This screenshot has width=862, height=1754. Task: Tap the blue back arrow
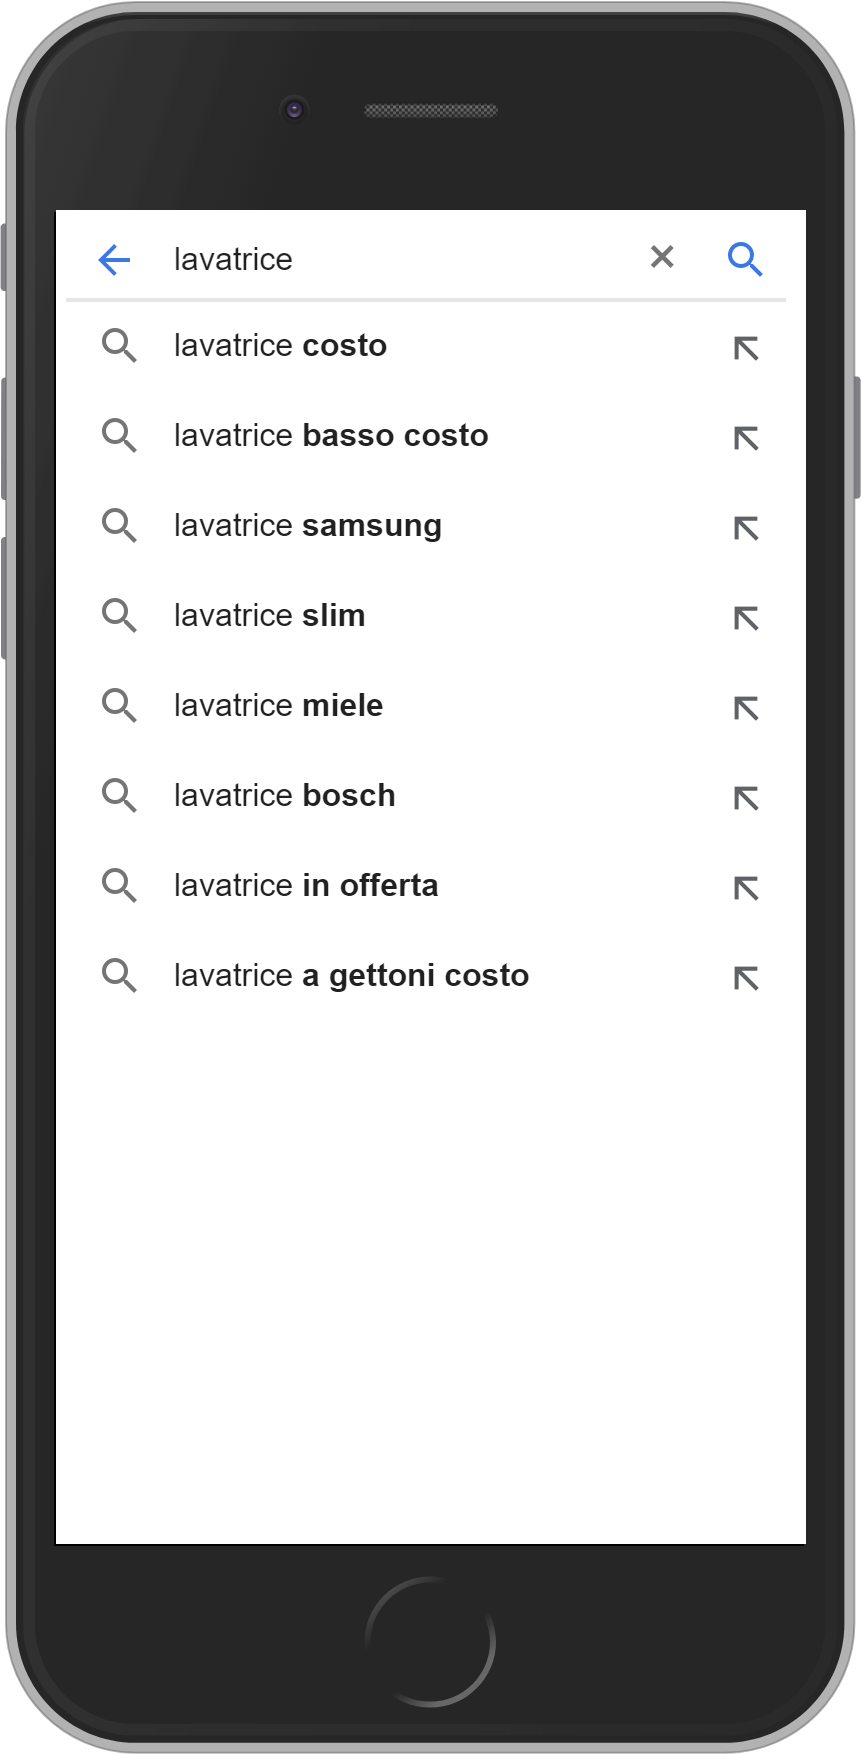pyautogui.click(x=114, y=260)
